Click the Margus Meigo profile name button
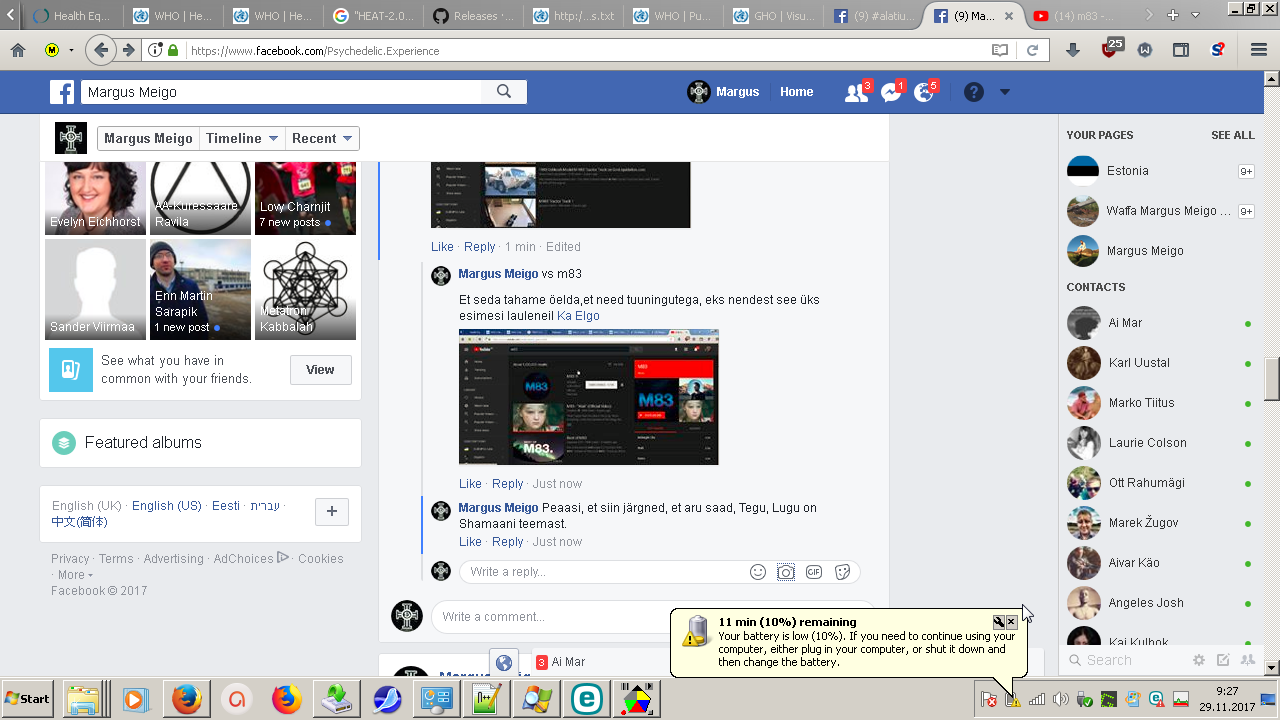 [148, 139]
